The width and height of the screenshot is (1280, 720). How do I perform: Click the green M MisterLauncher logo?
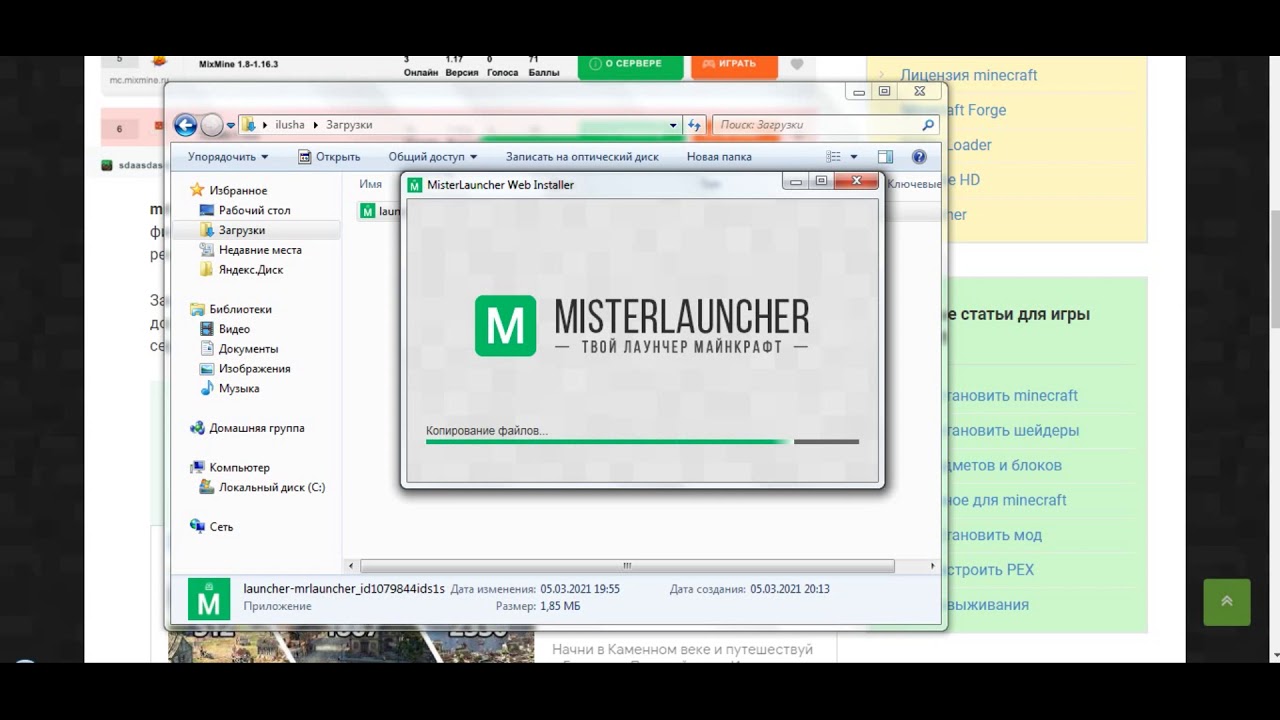click(505, 325)
